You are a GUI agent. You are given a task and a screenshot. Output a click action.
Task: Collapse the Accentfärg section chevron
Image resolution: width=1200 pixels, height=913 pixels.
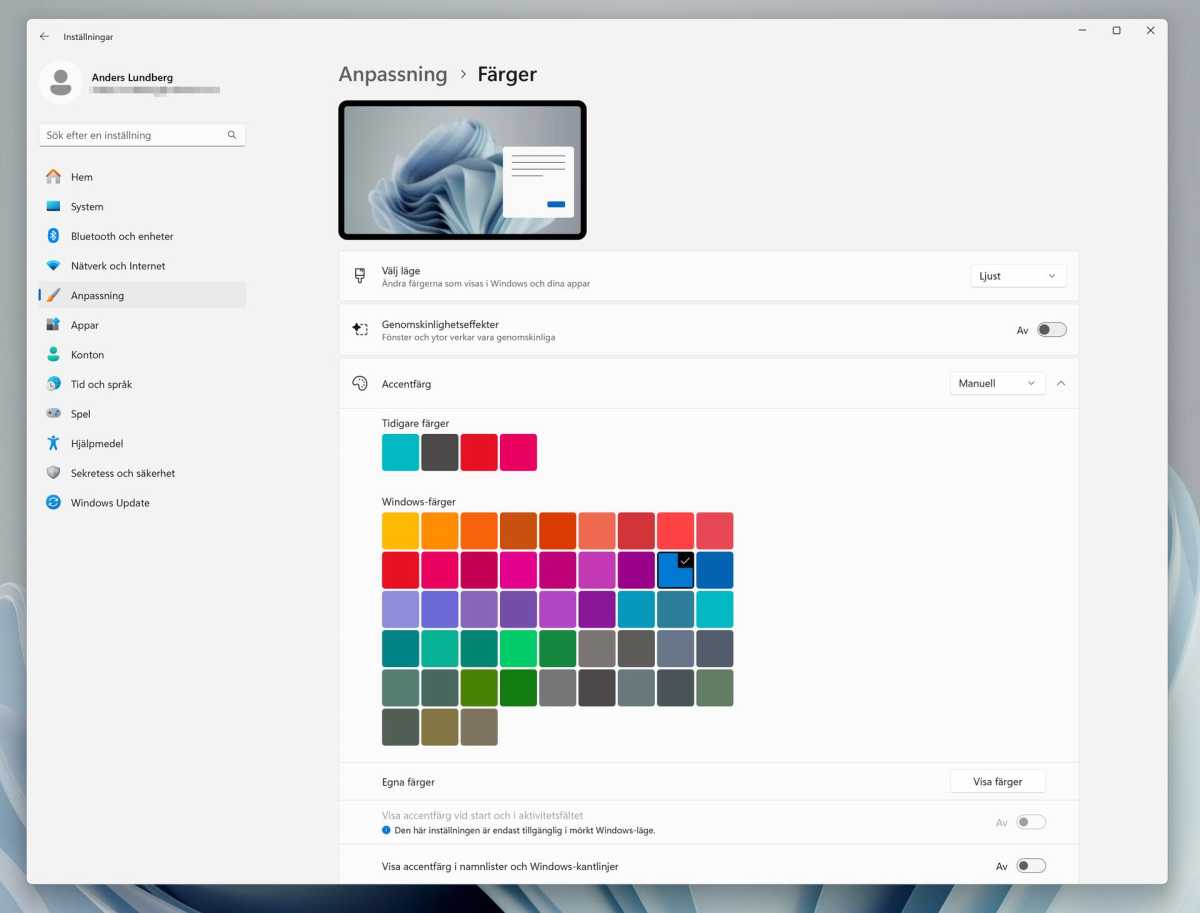(1061, 383)
